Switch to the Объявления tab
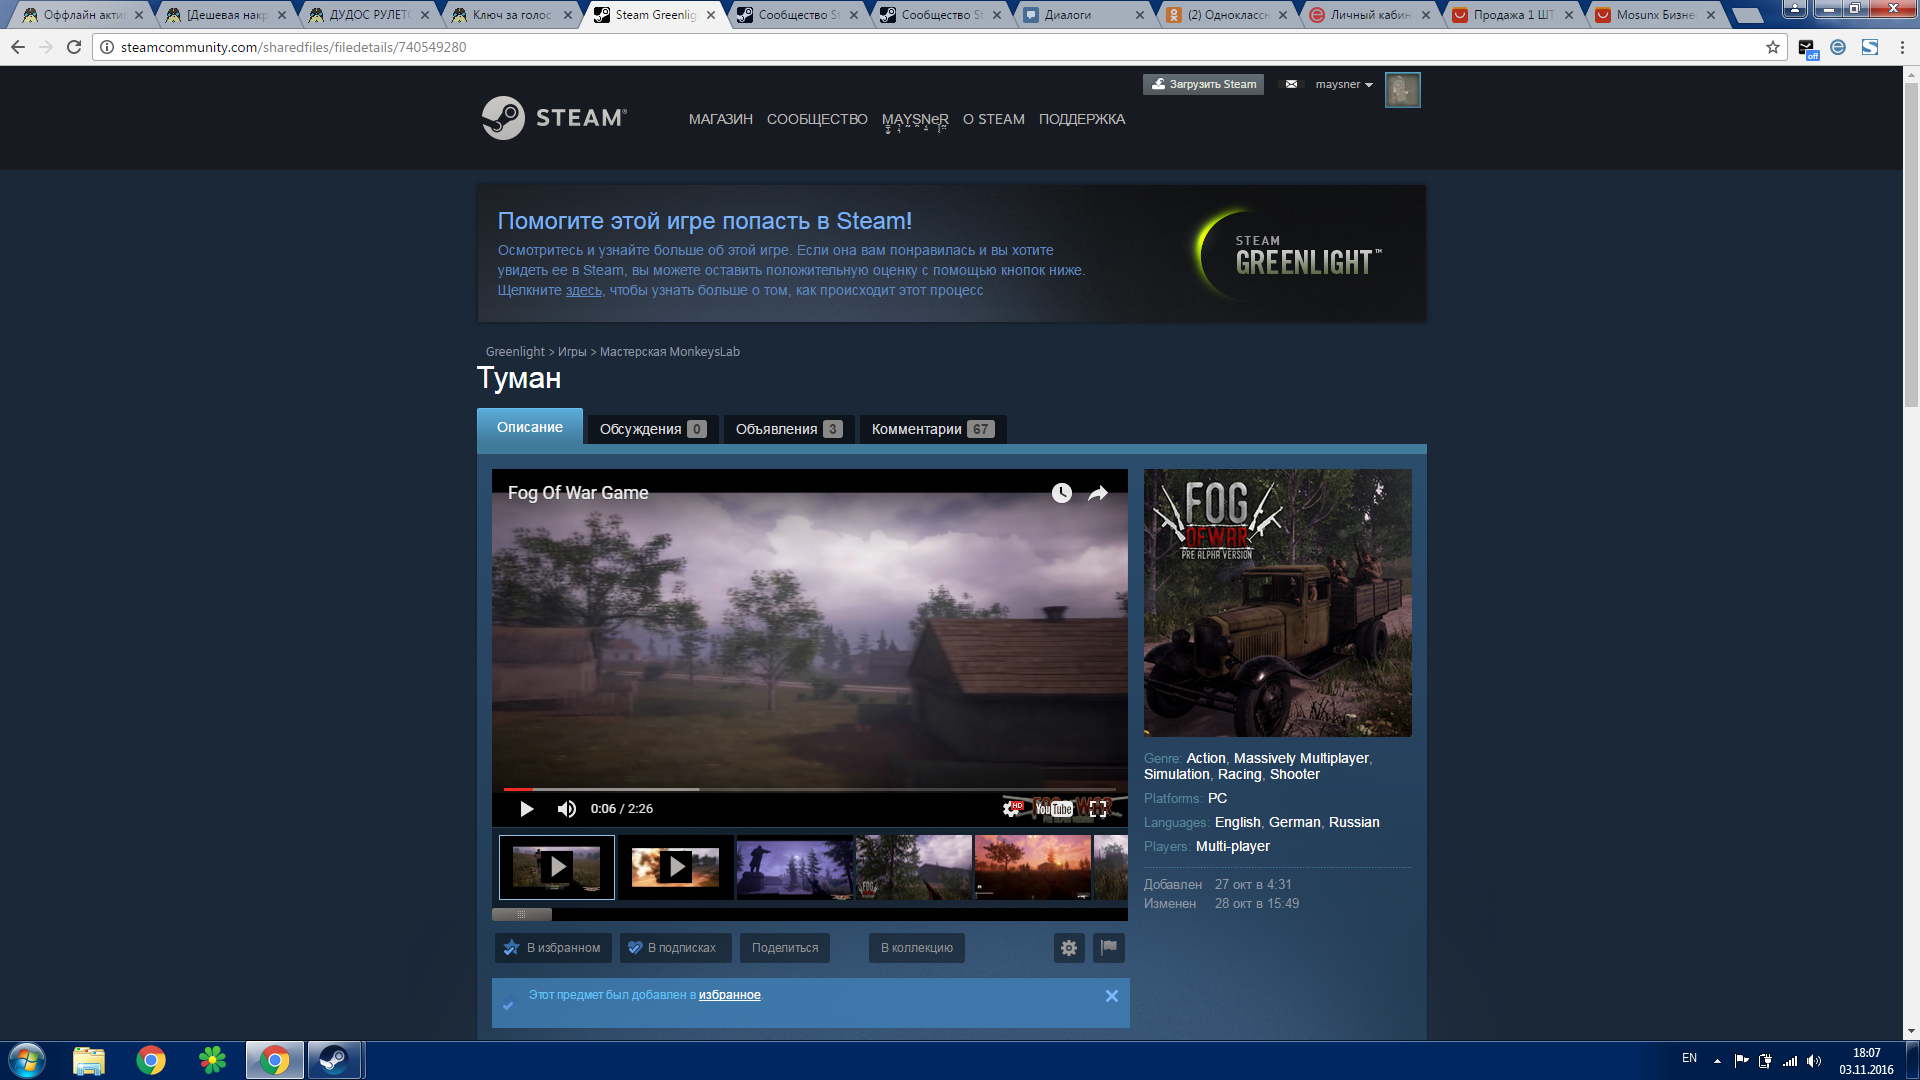The width and height of the screenshot is (1920, 1080). 789,429
